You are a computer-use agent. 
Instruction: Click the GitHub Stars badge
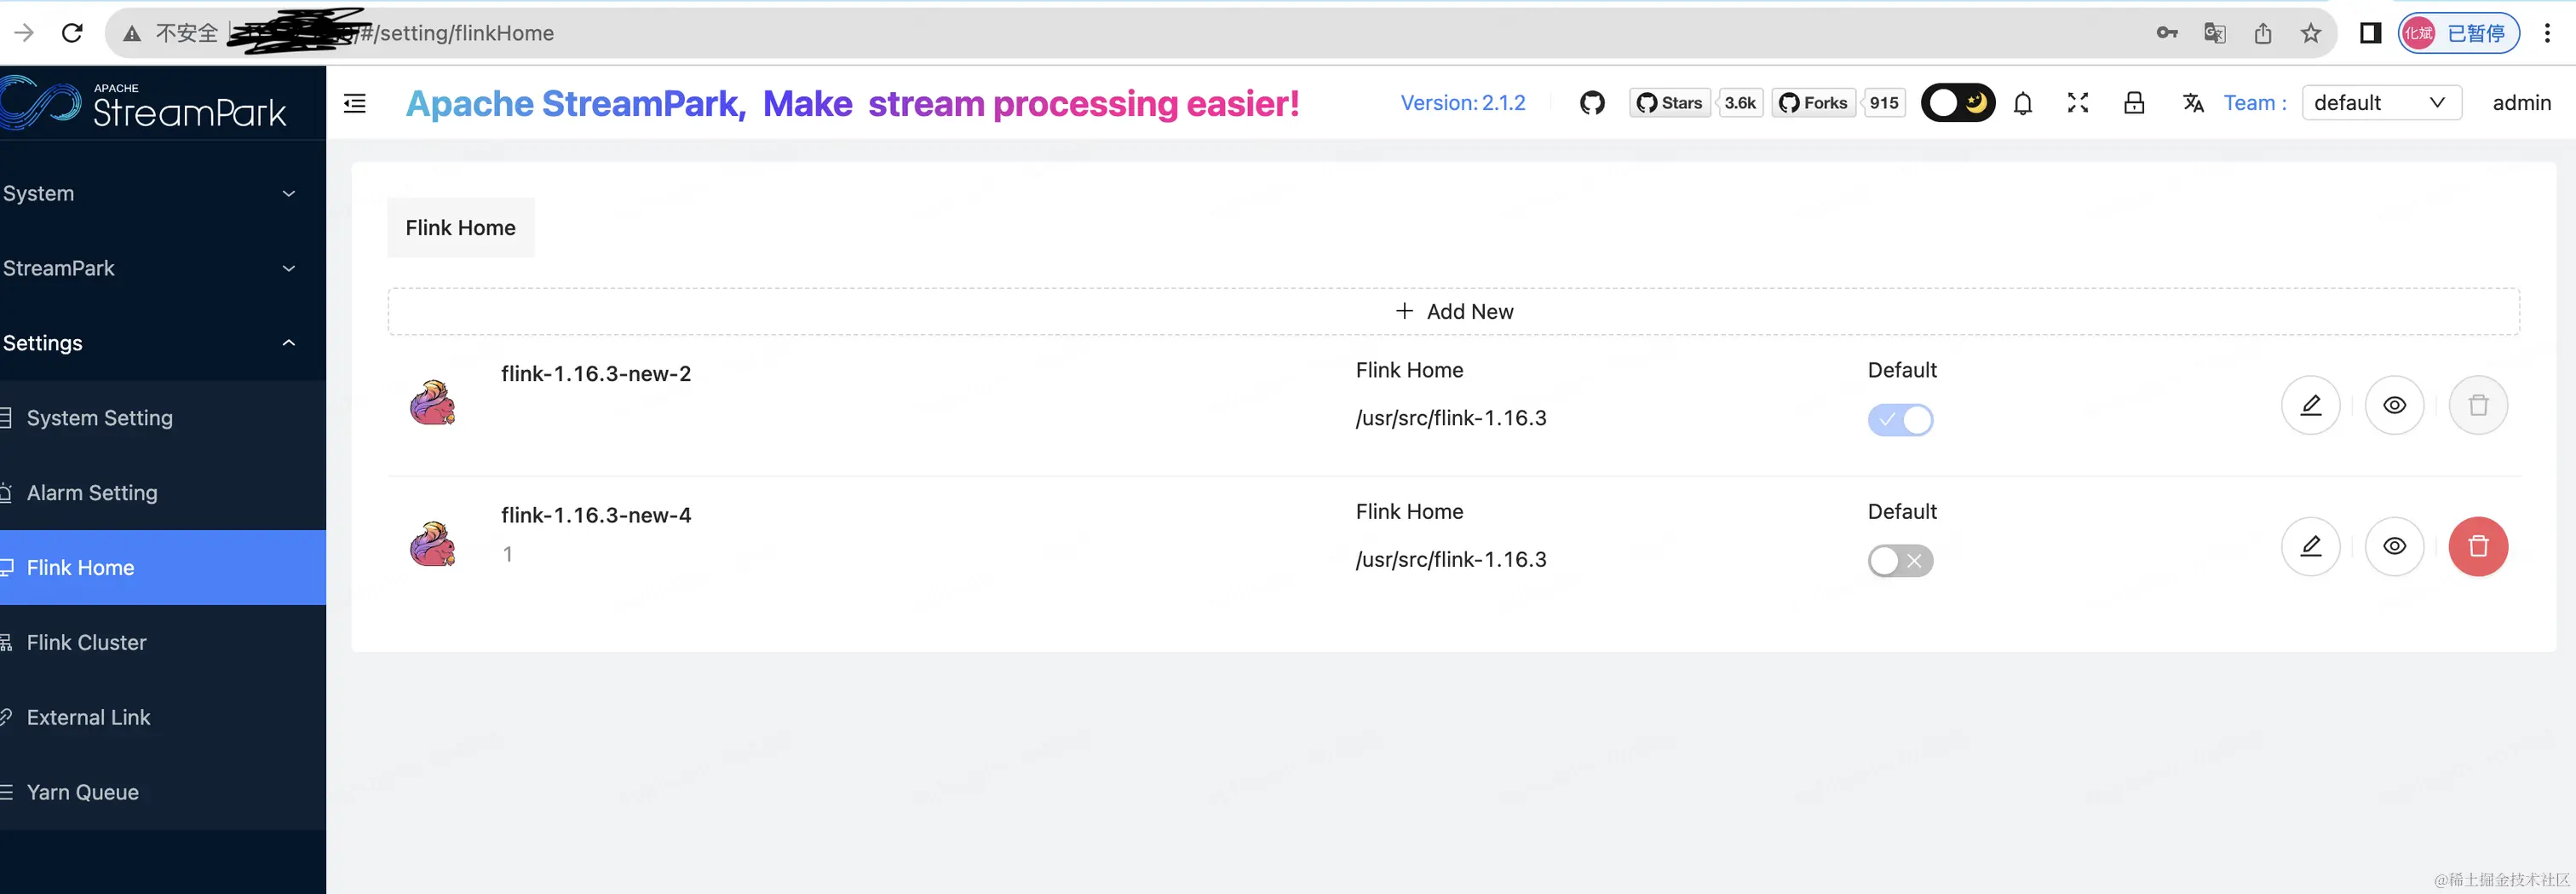(1669, 103)
